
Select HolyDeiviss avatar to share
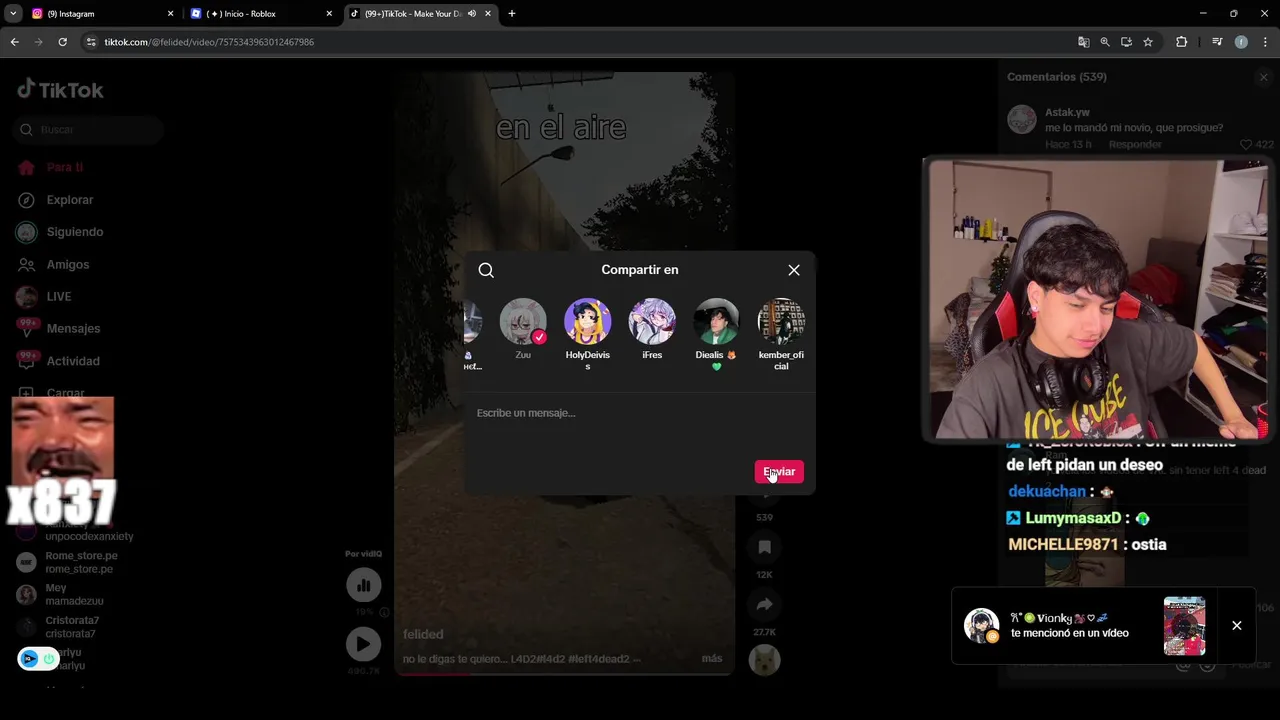587,322
